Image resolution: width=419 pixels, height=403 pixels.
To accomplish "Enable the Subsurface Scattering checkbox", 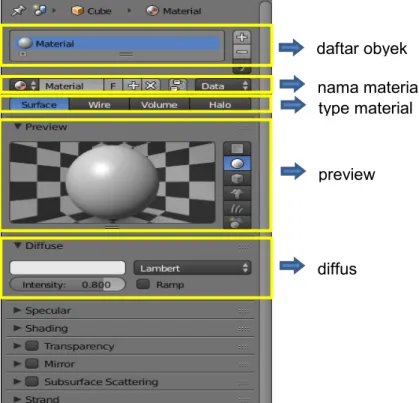I will [x=32, y=381].
